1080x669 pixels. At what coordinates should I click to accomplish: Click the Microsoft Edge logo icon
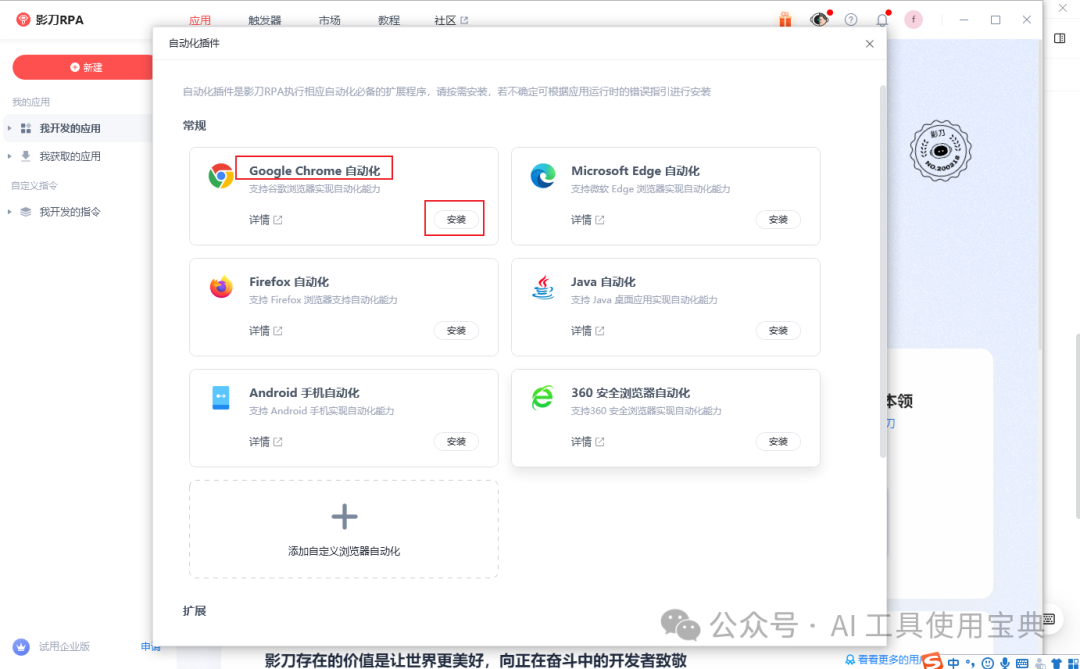(543, 176)
